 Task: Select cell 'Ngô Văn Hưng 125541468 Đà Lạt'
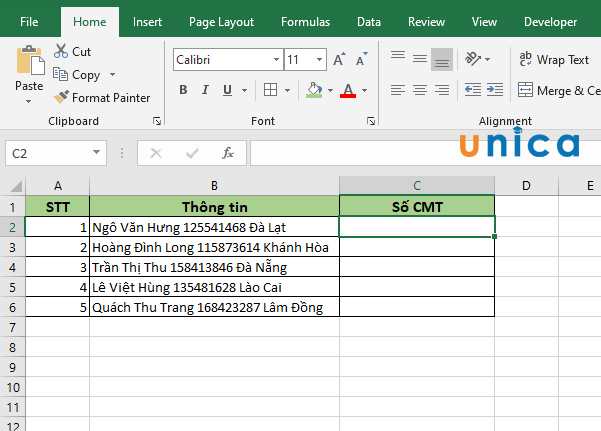(214, 227)
